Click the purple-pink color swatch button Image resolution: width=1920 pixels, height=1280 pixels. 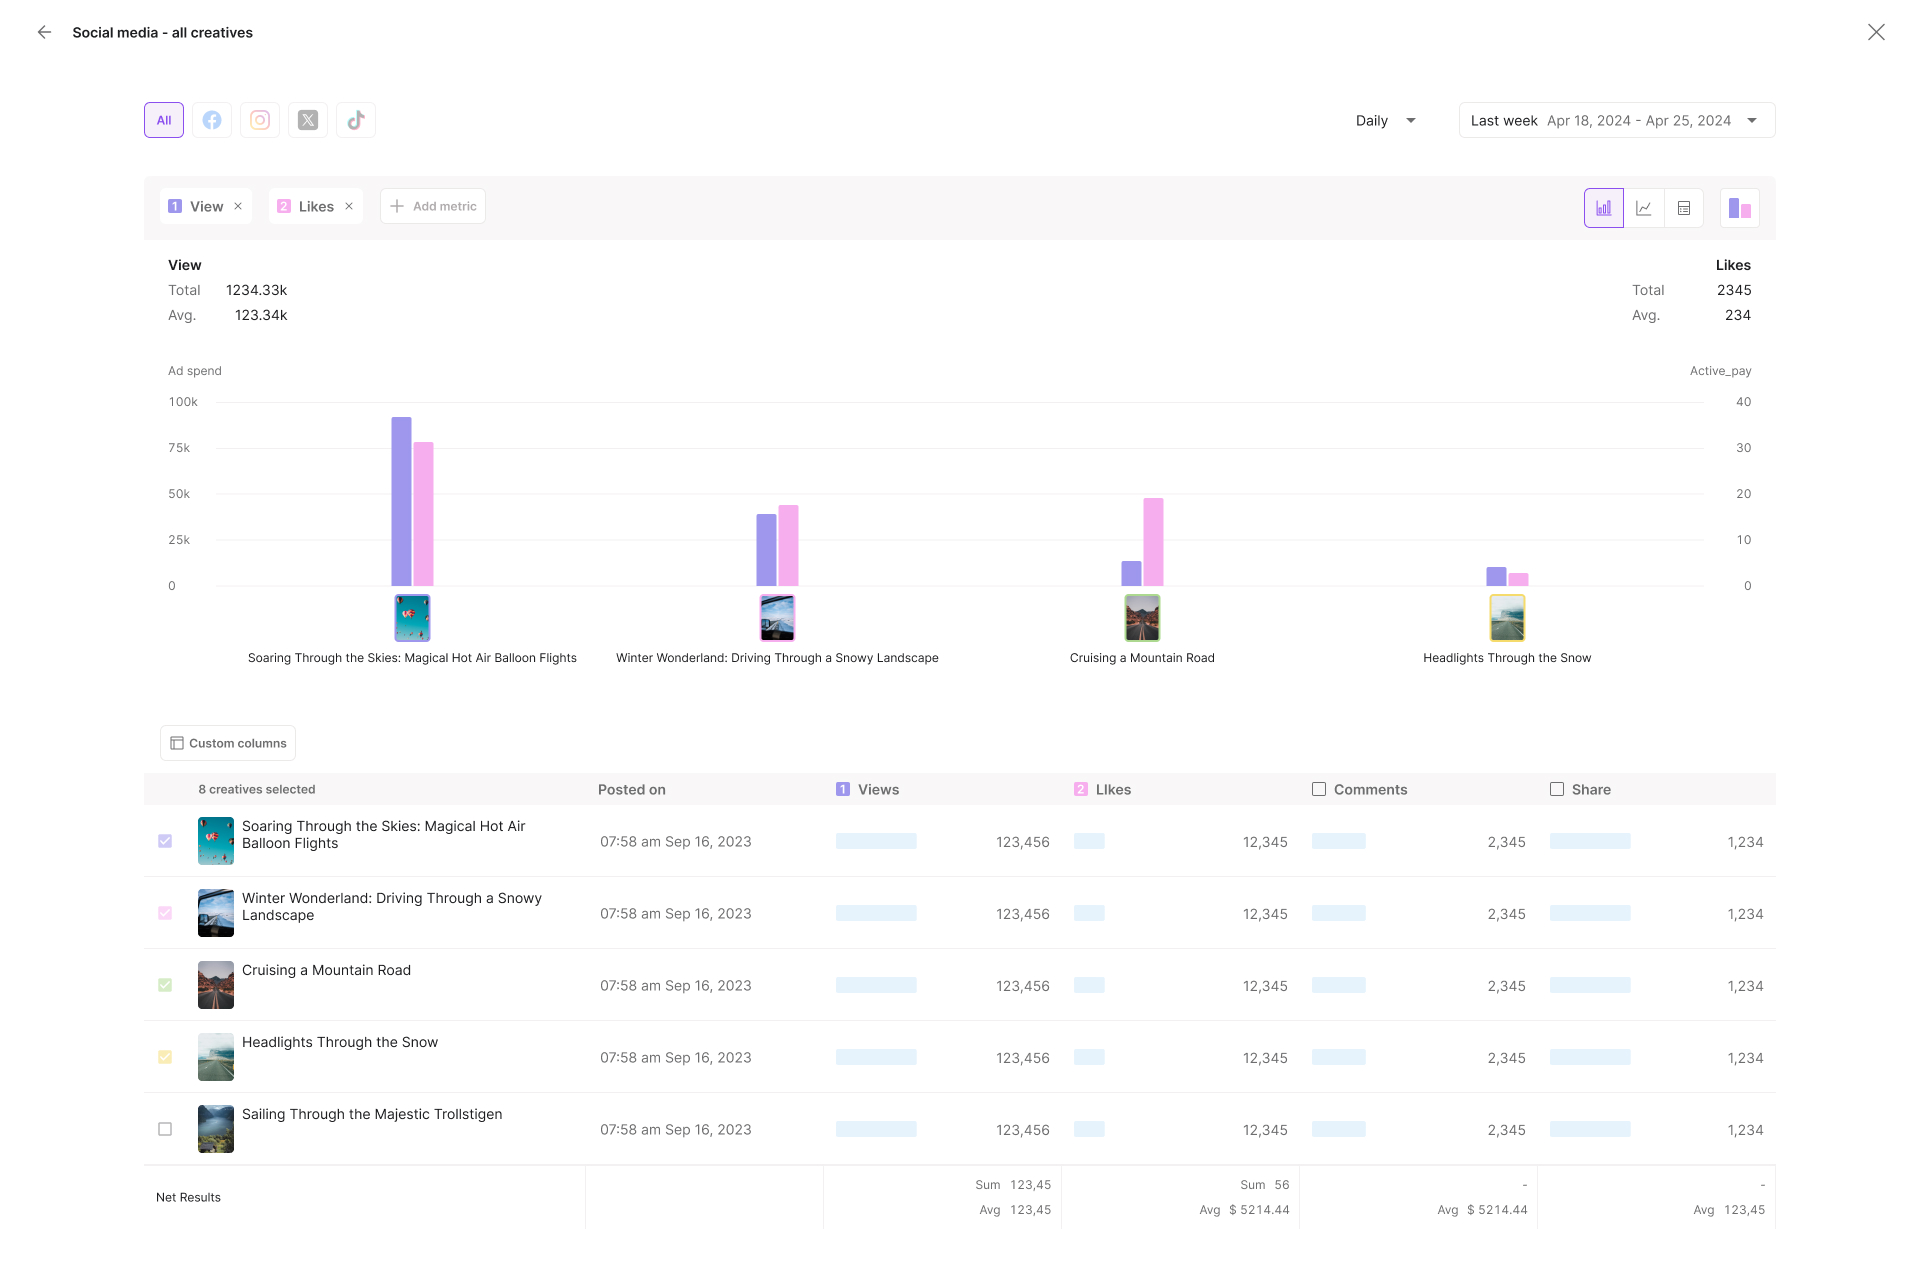1739,208
